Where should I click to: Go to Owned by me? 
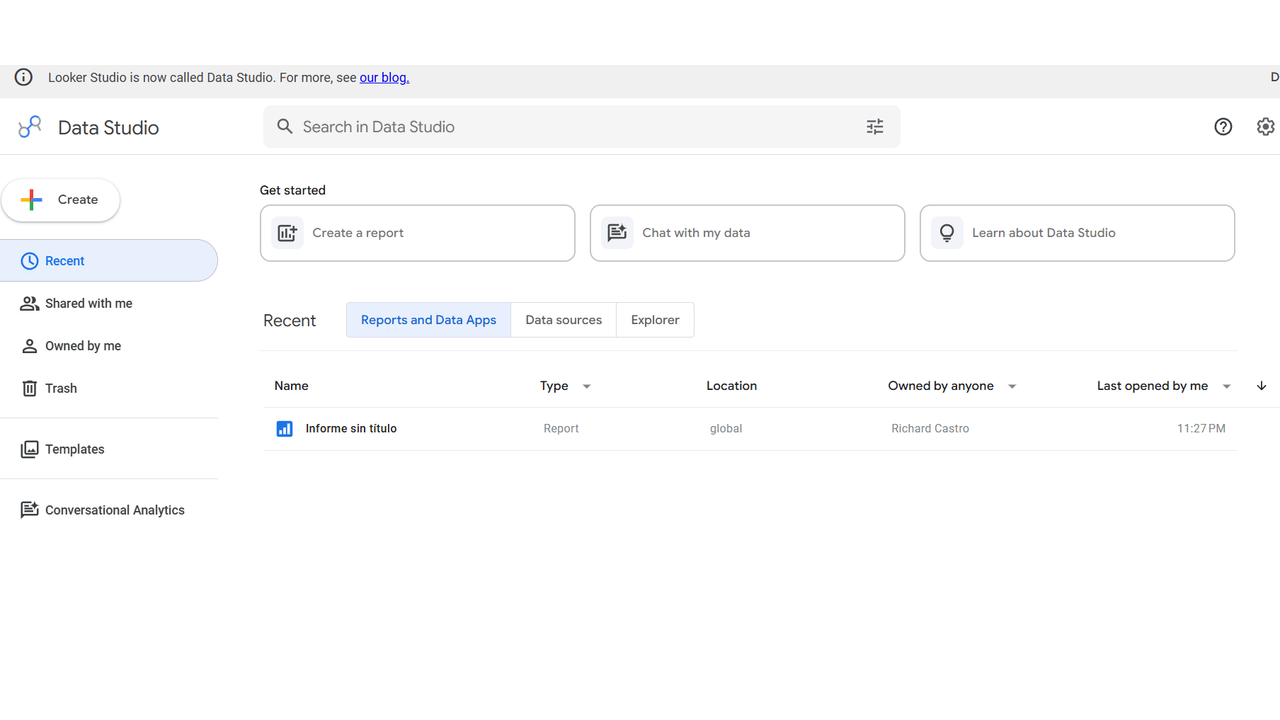coord(109,346)
